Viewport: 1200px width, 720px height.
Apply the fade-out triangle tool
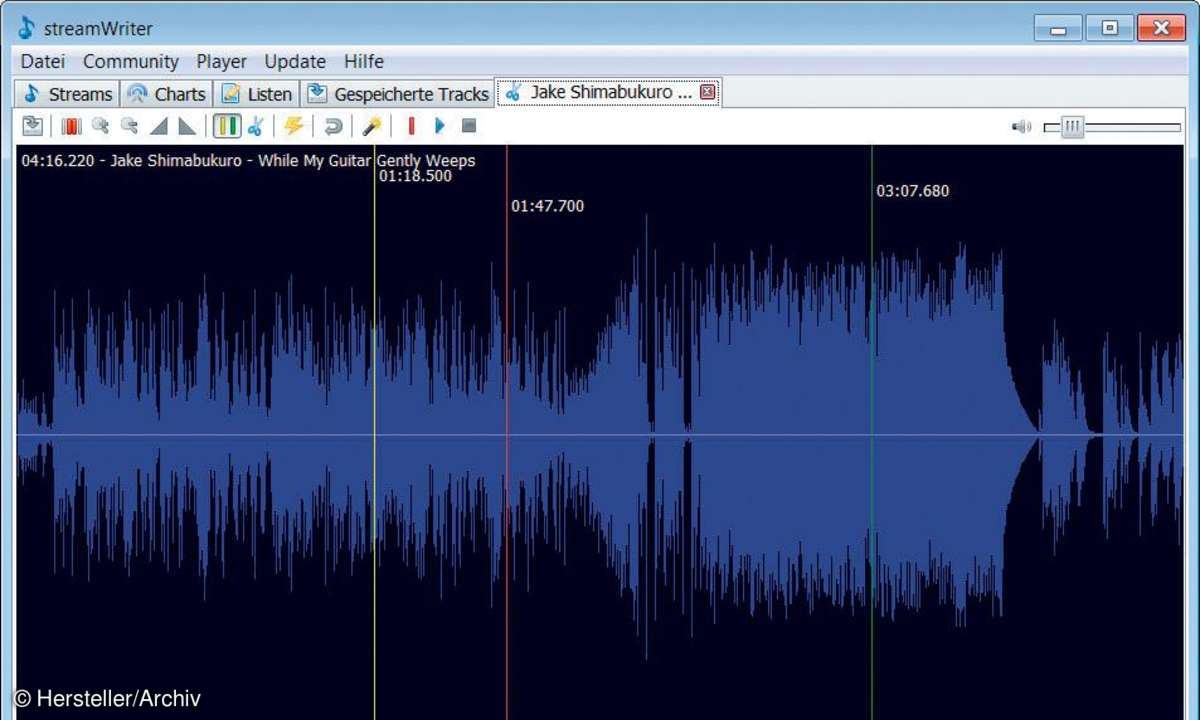point(187,126)
